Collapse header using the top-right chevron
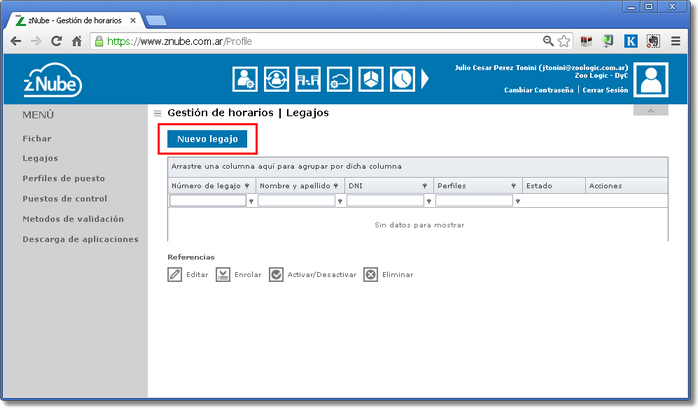The image size is (698, 410). (x=650, y=110)
